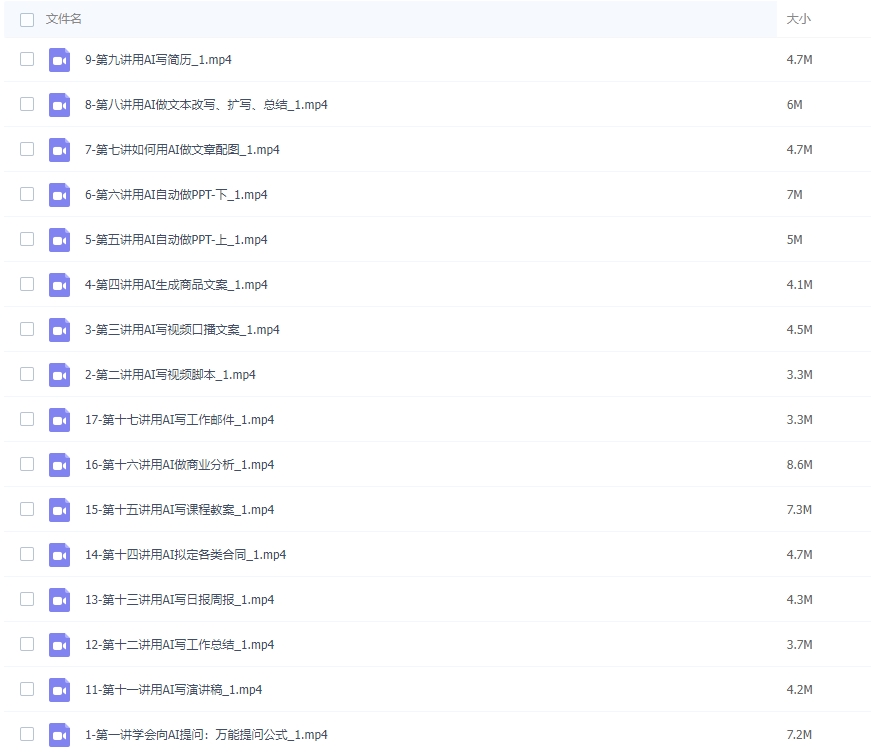Open 15-第十五讲用AI写课程教案_1.mp4

point(178,509)
